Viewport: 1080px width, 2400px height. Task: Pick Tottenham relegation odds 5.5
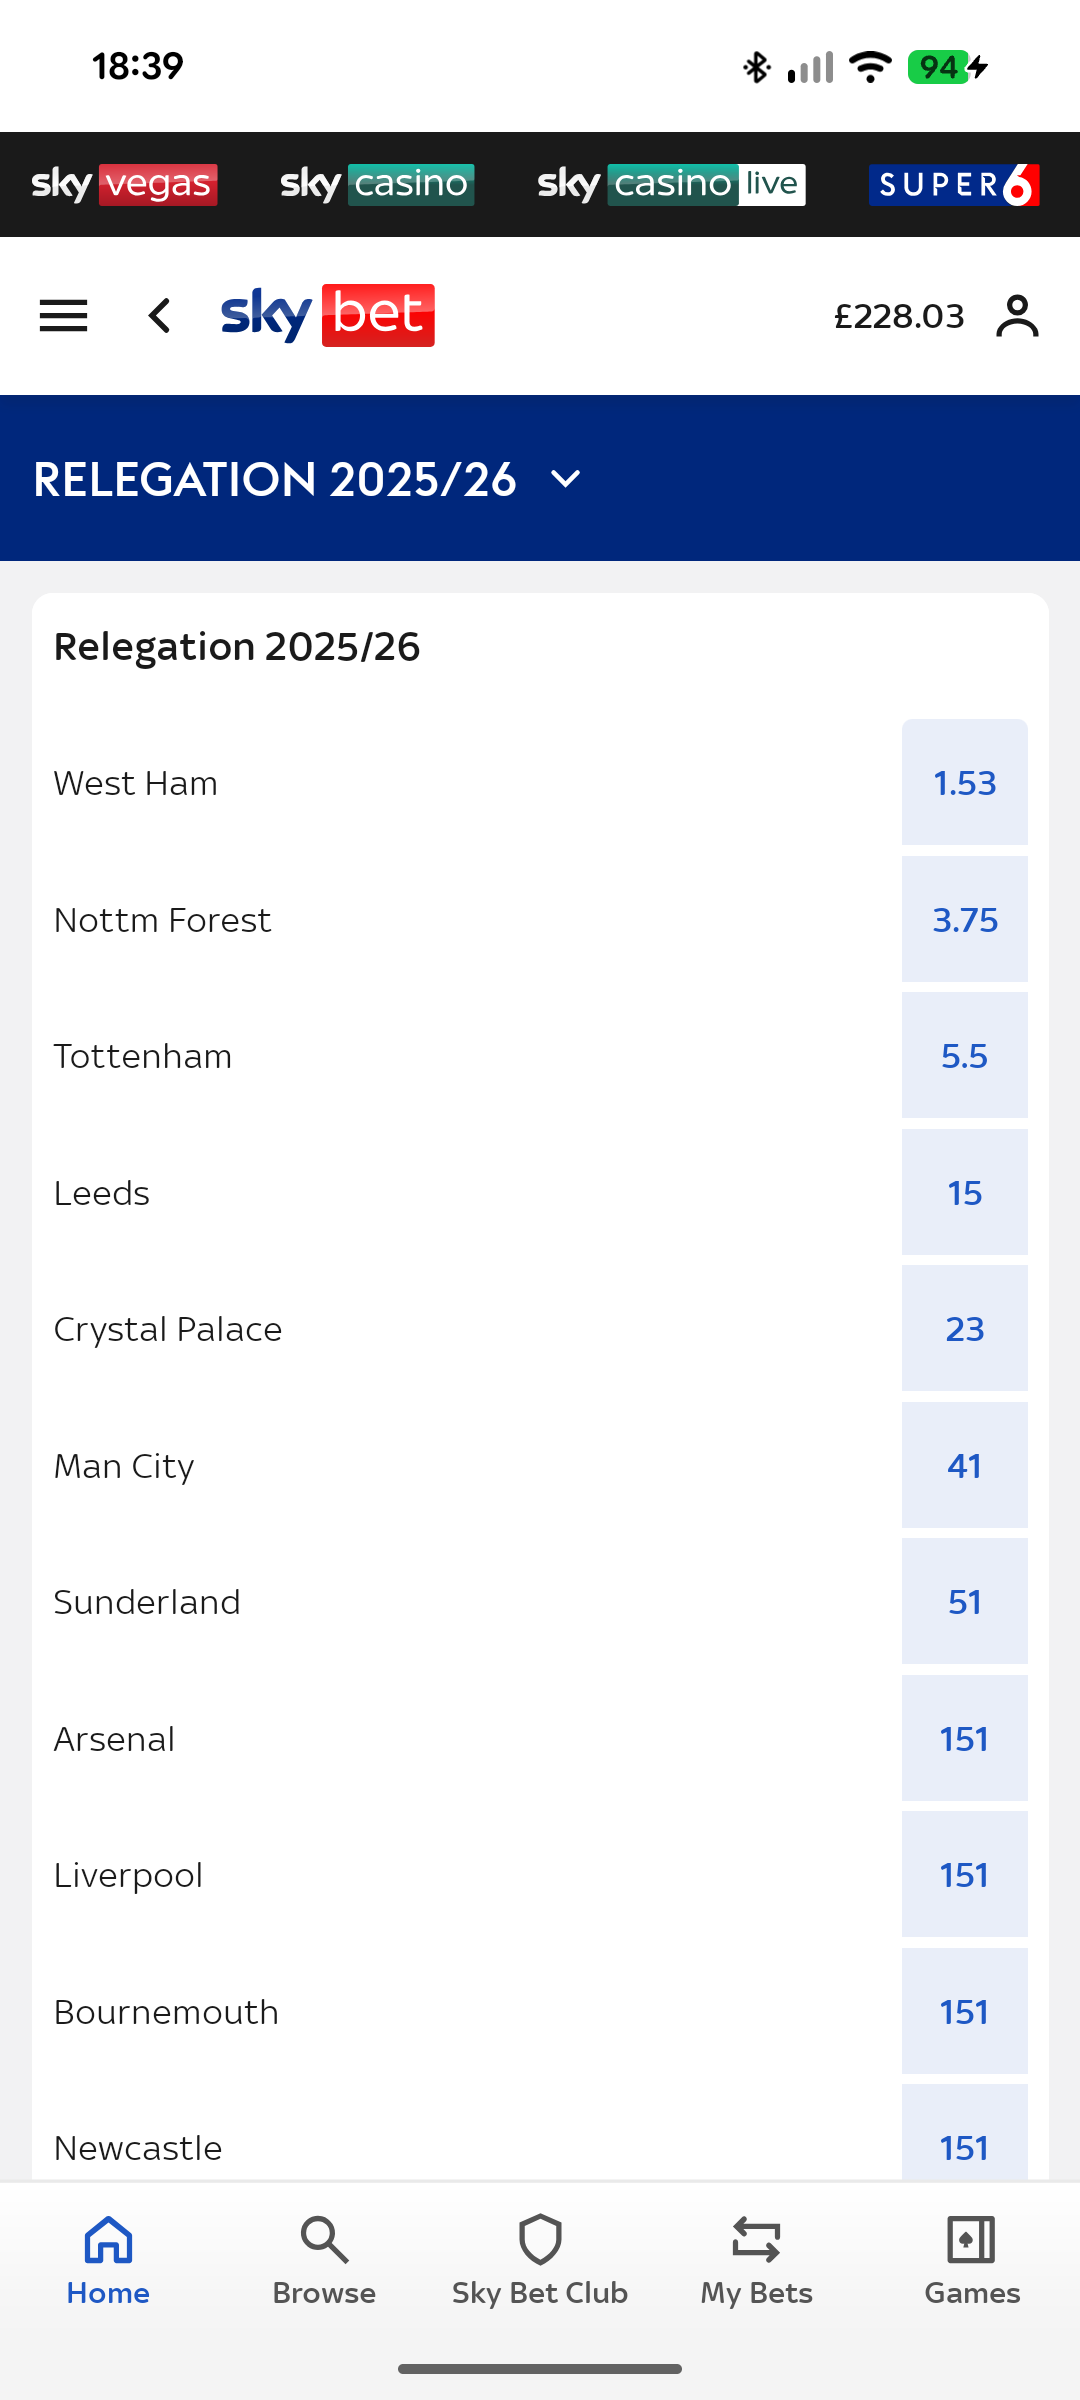click(964, 1056)
